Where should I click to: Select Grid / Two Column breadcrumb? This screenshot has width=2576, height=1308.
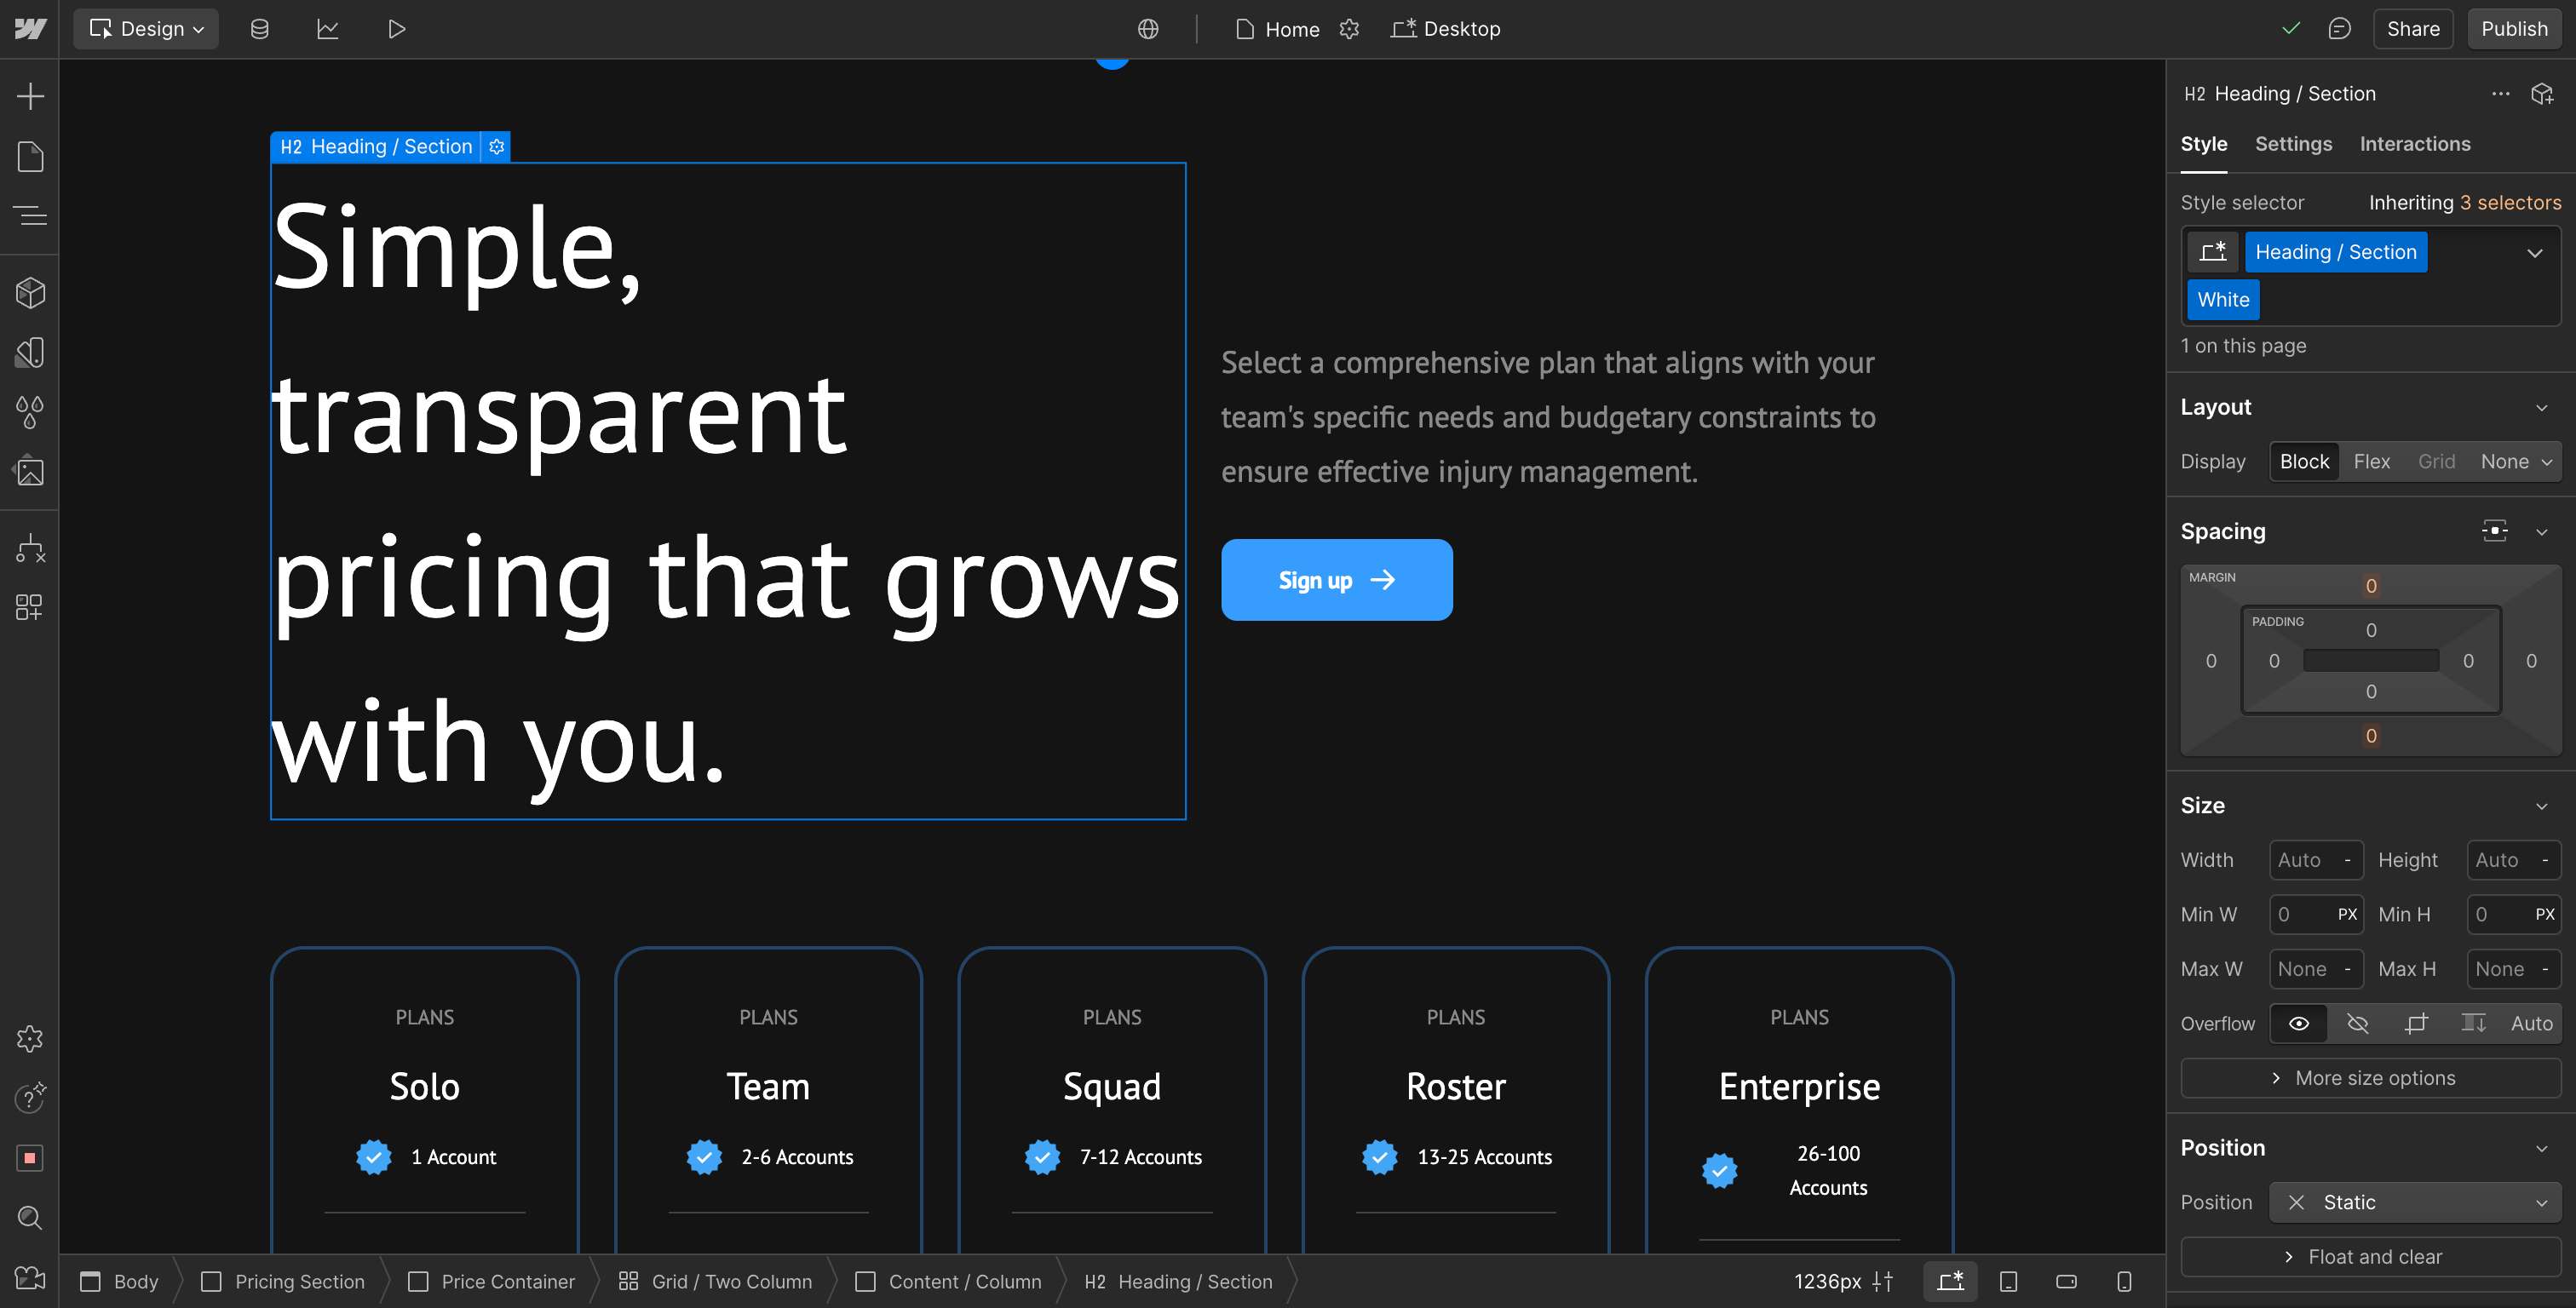(715, 1281)
